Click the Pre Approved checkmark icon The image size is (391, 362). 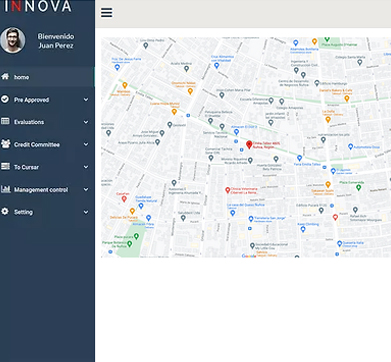tap(5, 99)
